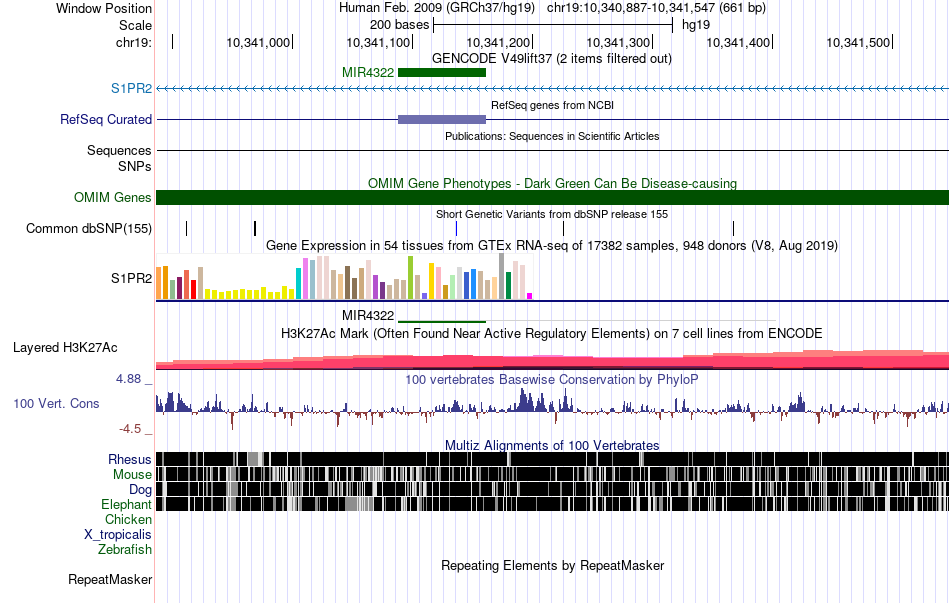Click the 10,341,300 ruler coordinate
This screenshot has height=603, width=950.
tap(618, 42)
